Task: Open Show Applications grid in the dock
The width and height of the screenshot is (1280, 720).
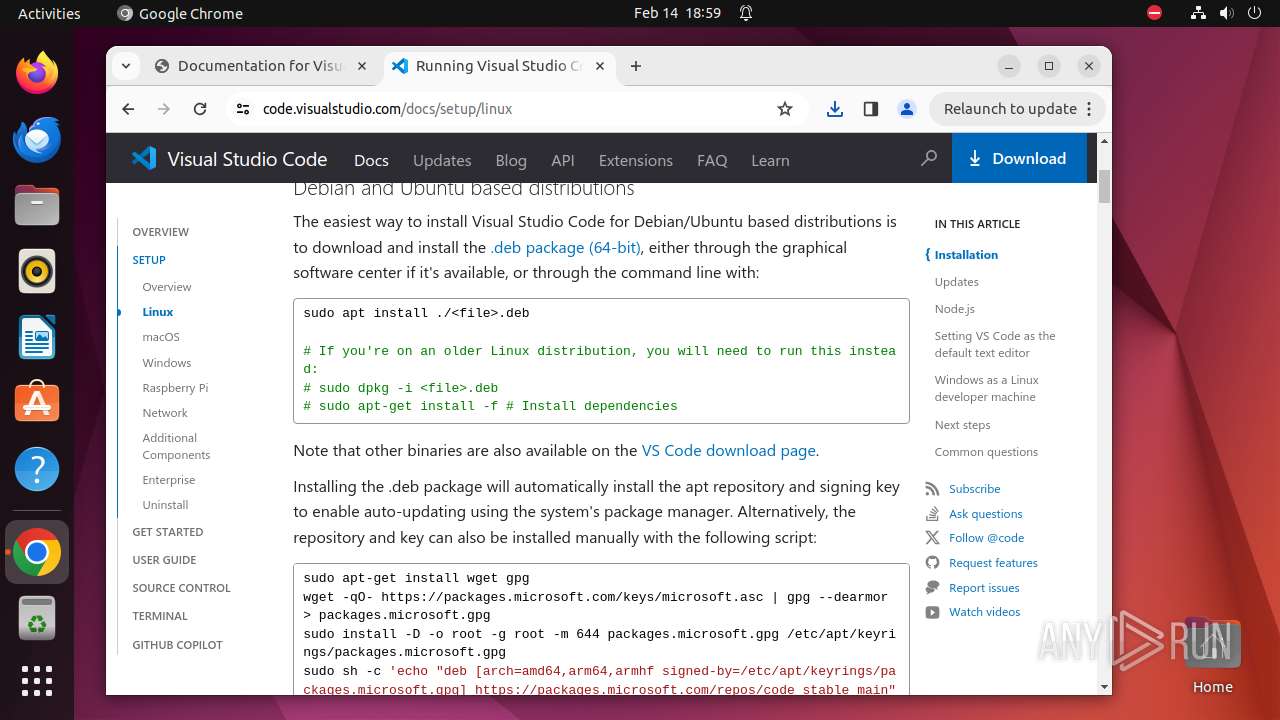Action: coord(37,681)
